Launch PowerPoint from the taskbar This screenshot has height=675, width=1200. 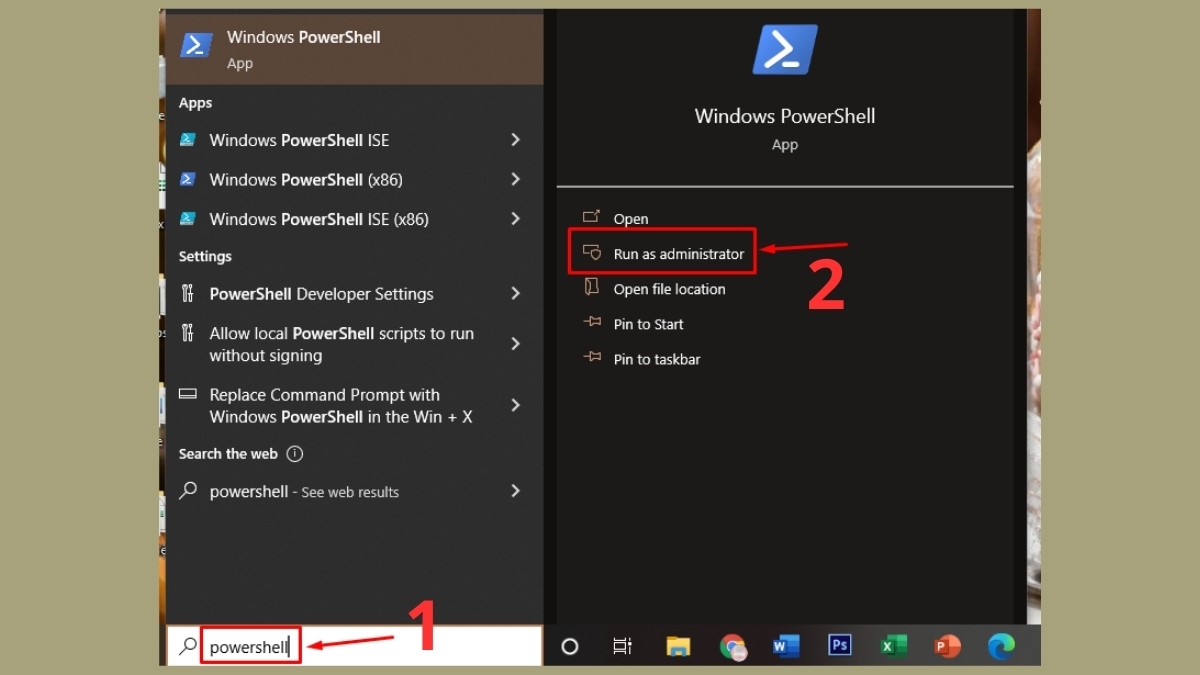click(947, 646)
